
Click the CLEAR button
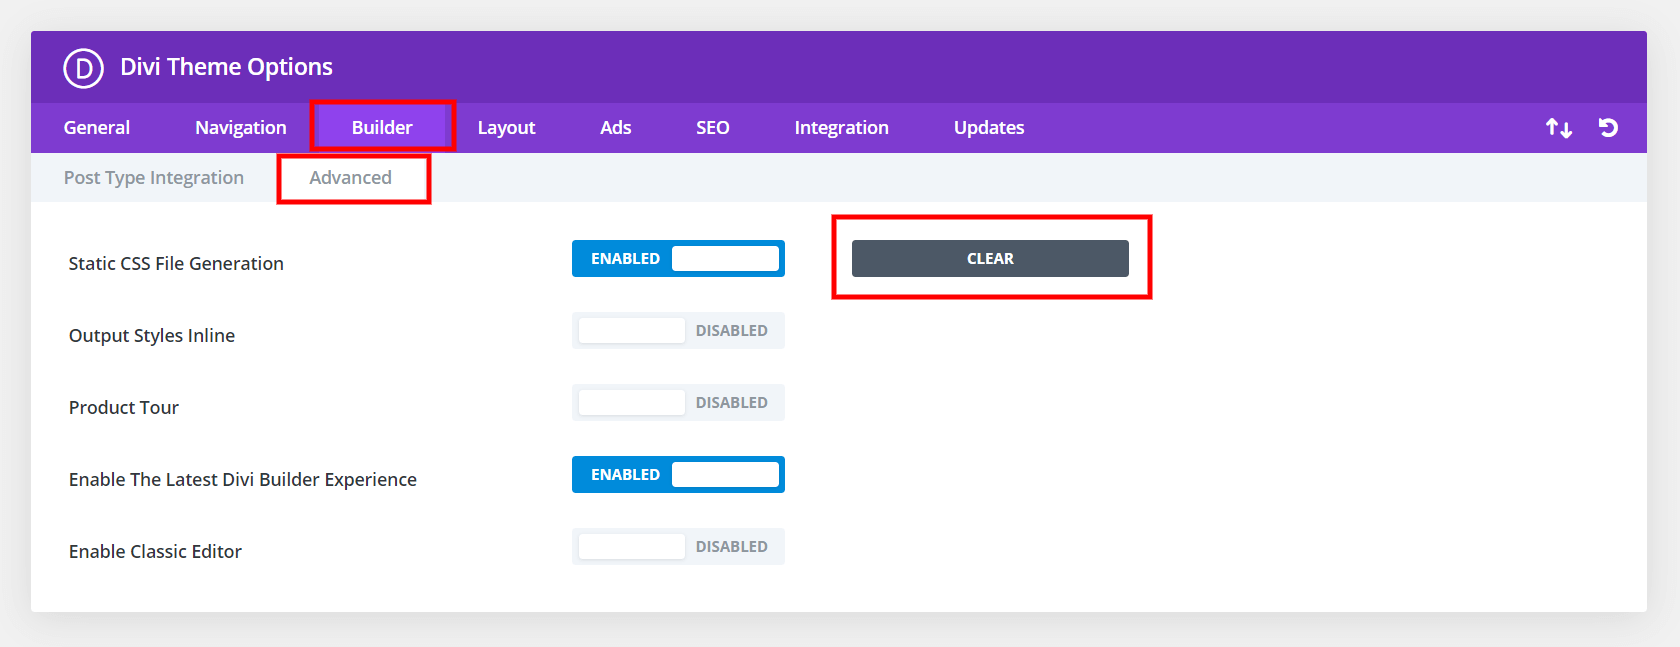click(x=990, y=259)
